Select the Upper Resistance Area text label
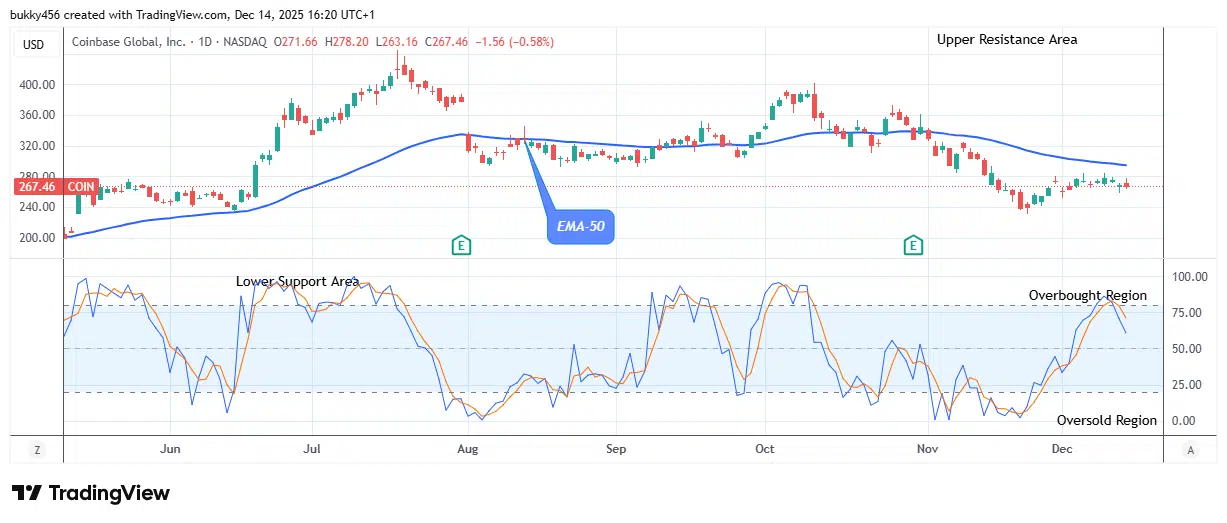 (x=1006, y=39)
